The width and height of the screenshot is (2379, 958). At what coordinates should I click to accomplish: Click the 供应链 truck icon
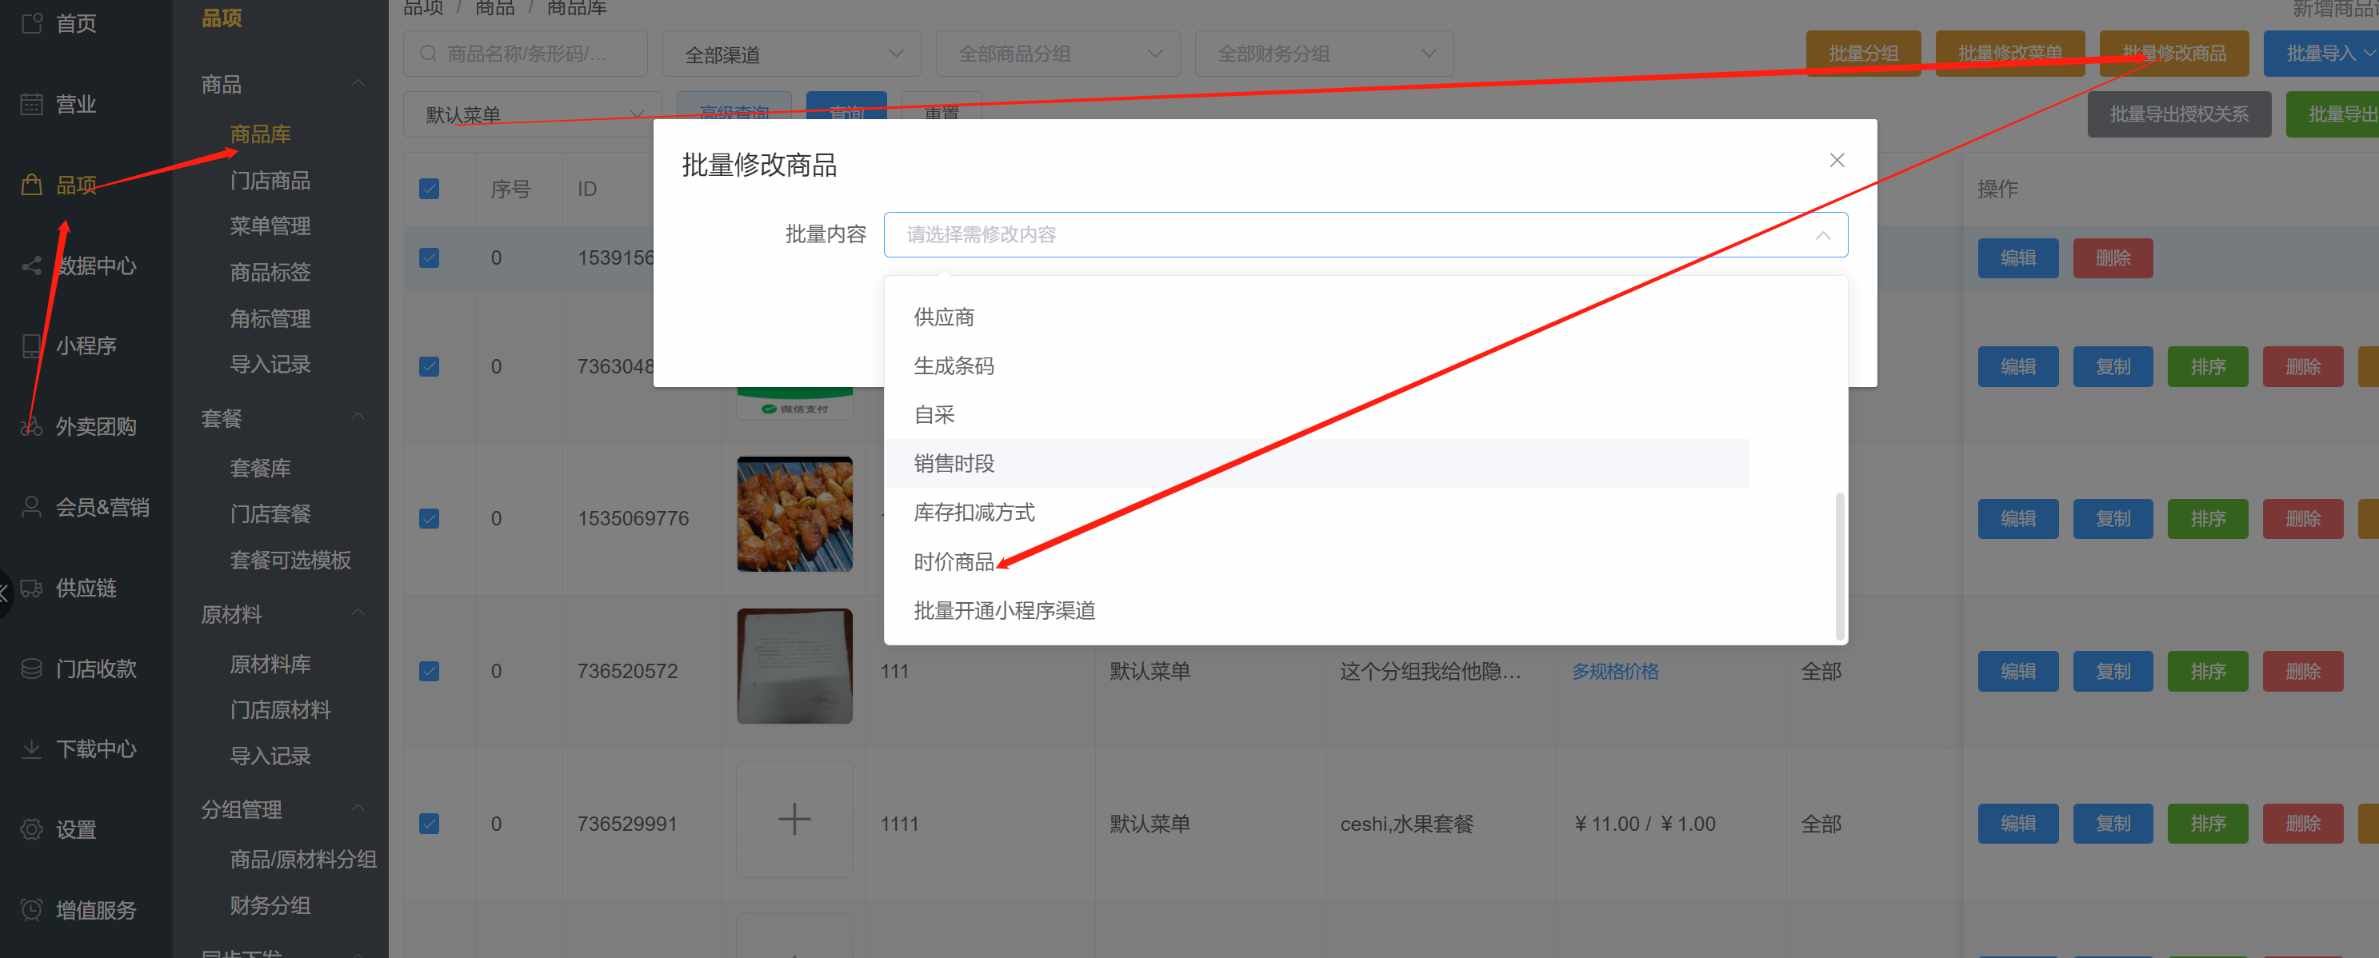pos(32,588)
